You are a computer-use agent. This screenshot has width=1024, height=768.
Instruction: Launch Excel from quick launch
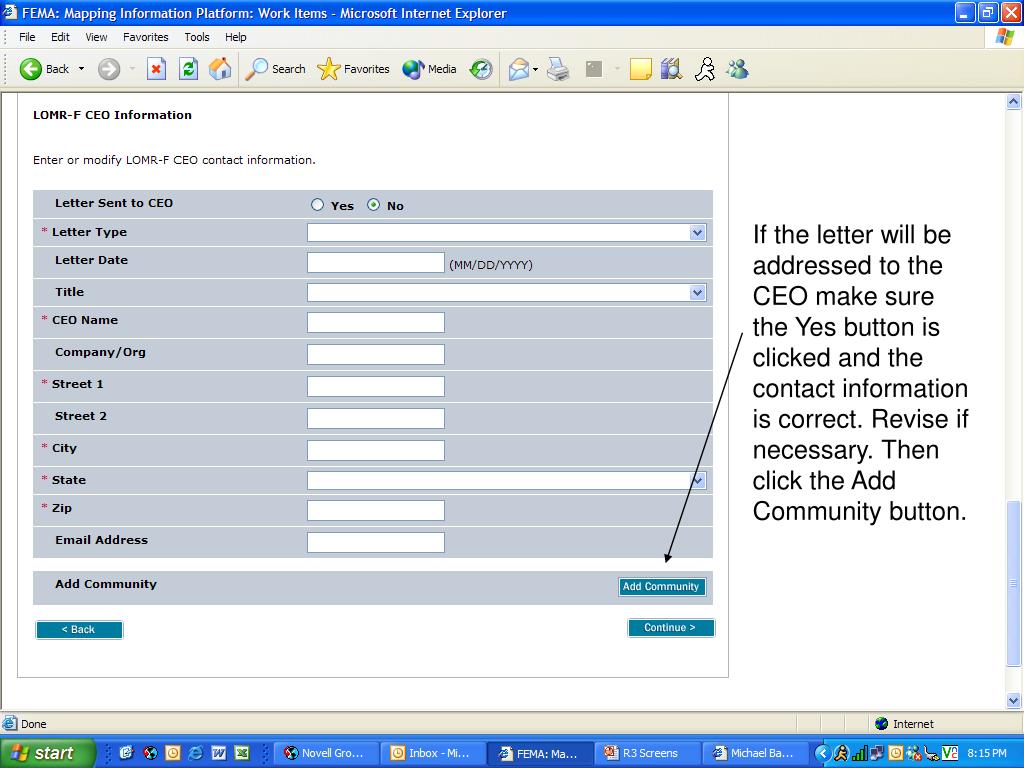[x=242, y=753]
